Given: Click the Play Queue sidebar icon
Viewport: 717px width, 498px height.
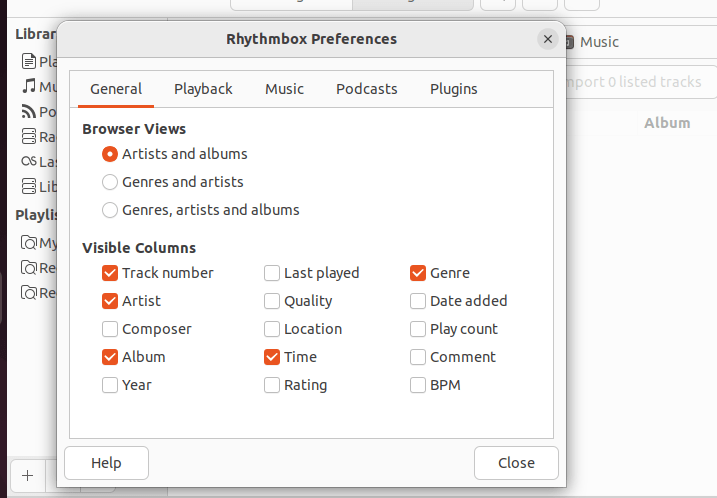Looking at the screenshot, I should 28,61.
